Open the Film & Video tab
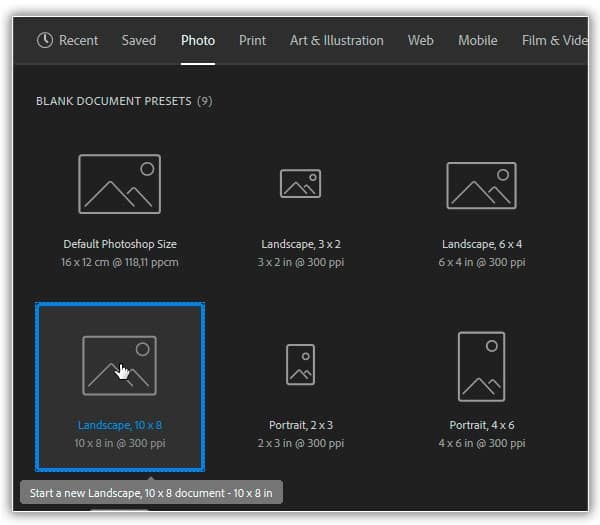600x525 pixels. tap(554, 41)
